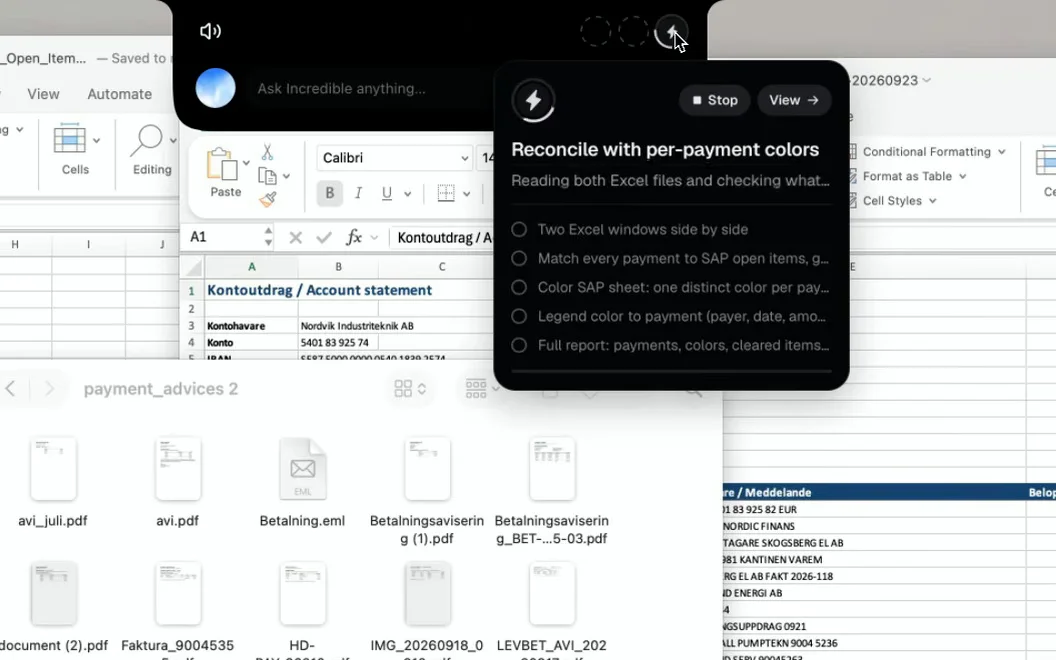Toggle 'Two Excel windows side by side' step
The width and height of the screenshot is (1056, 660).
point(519,229)
